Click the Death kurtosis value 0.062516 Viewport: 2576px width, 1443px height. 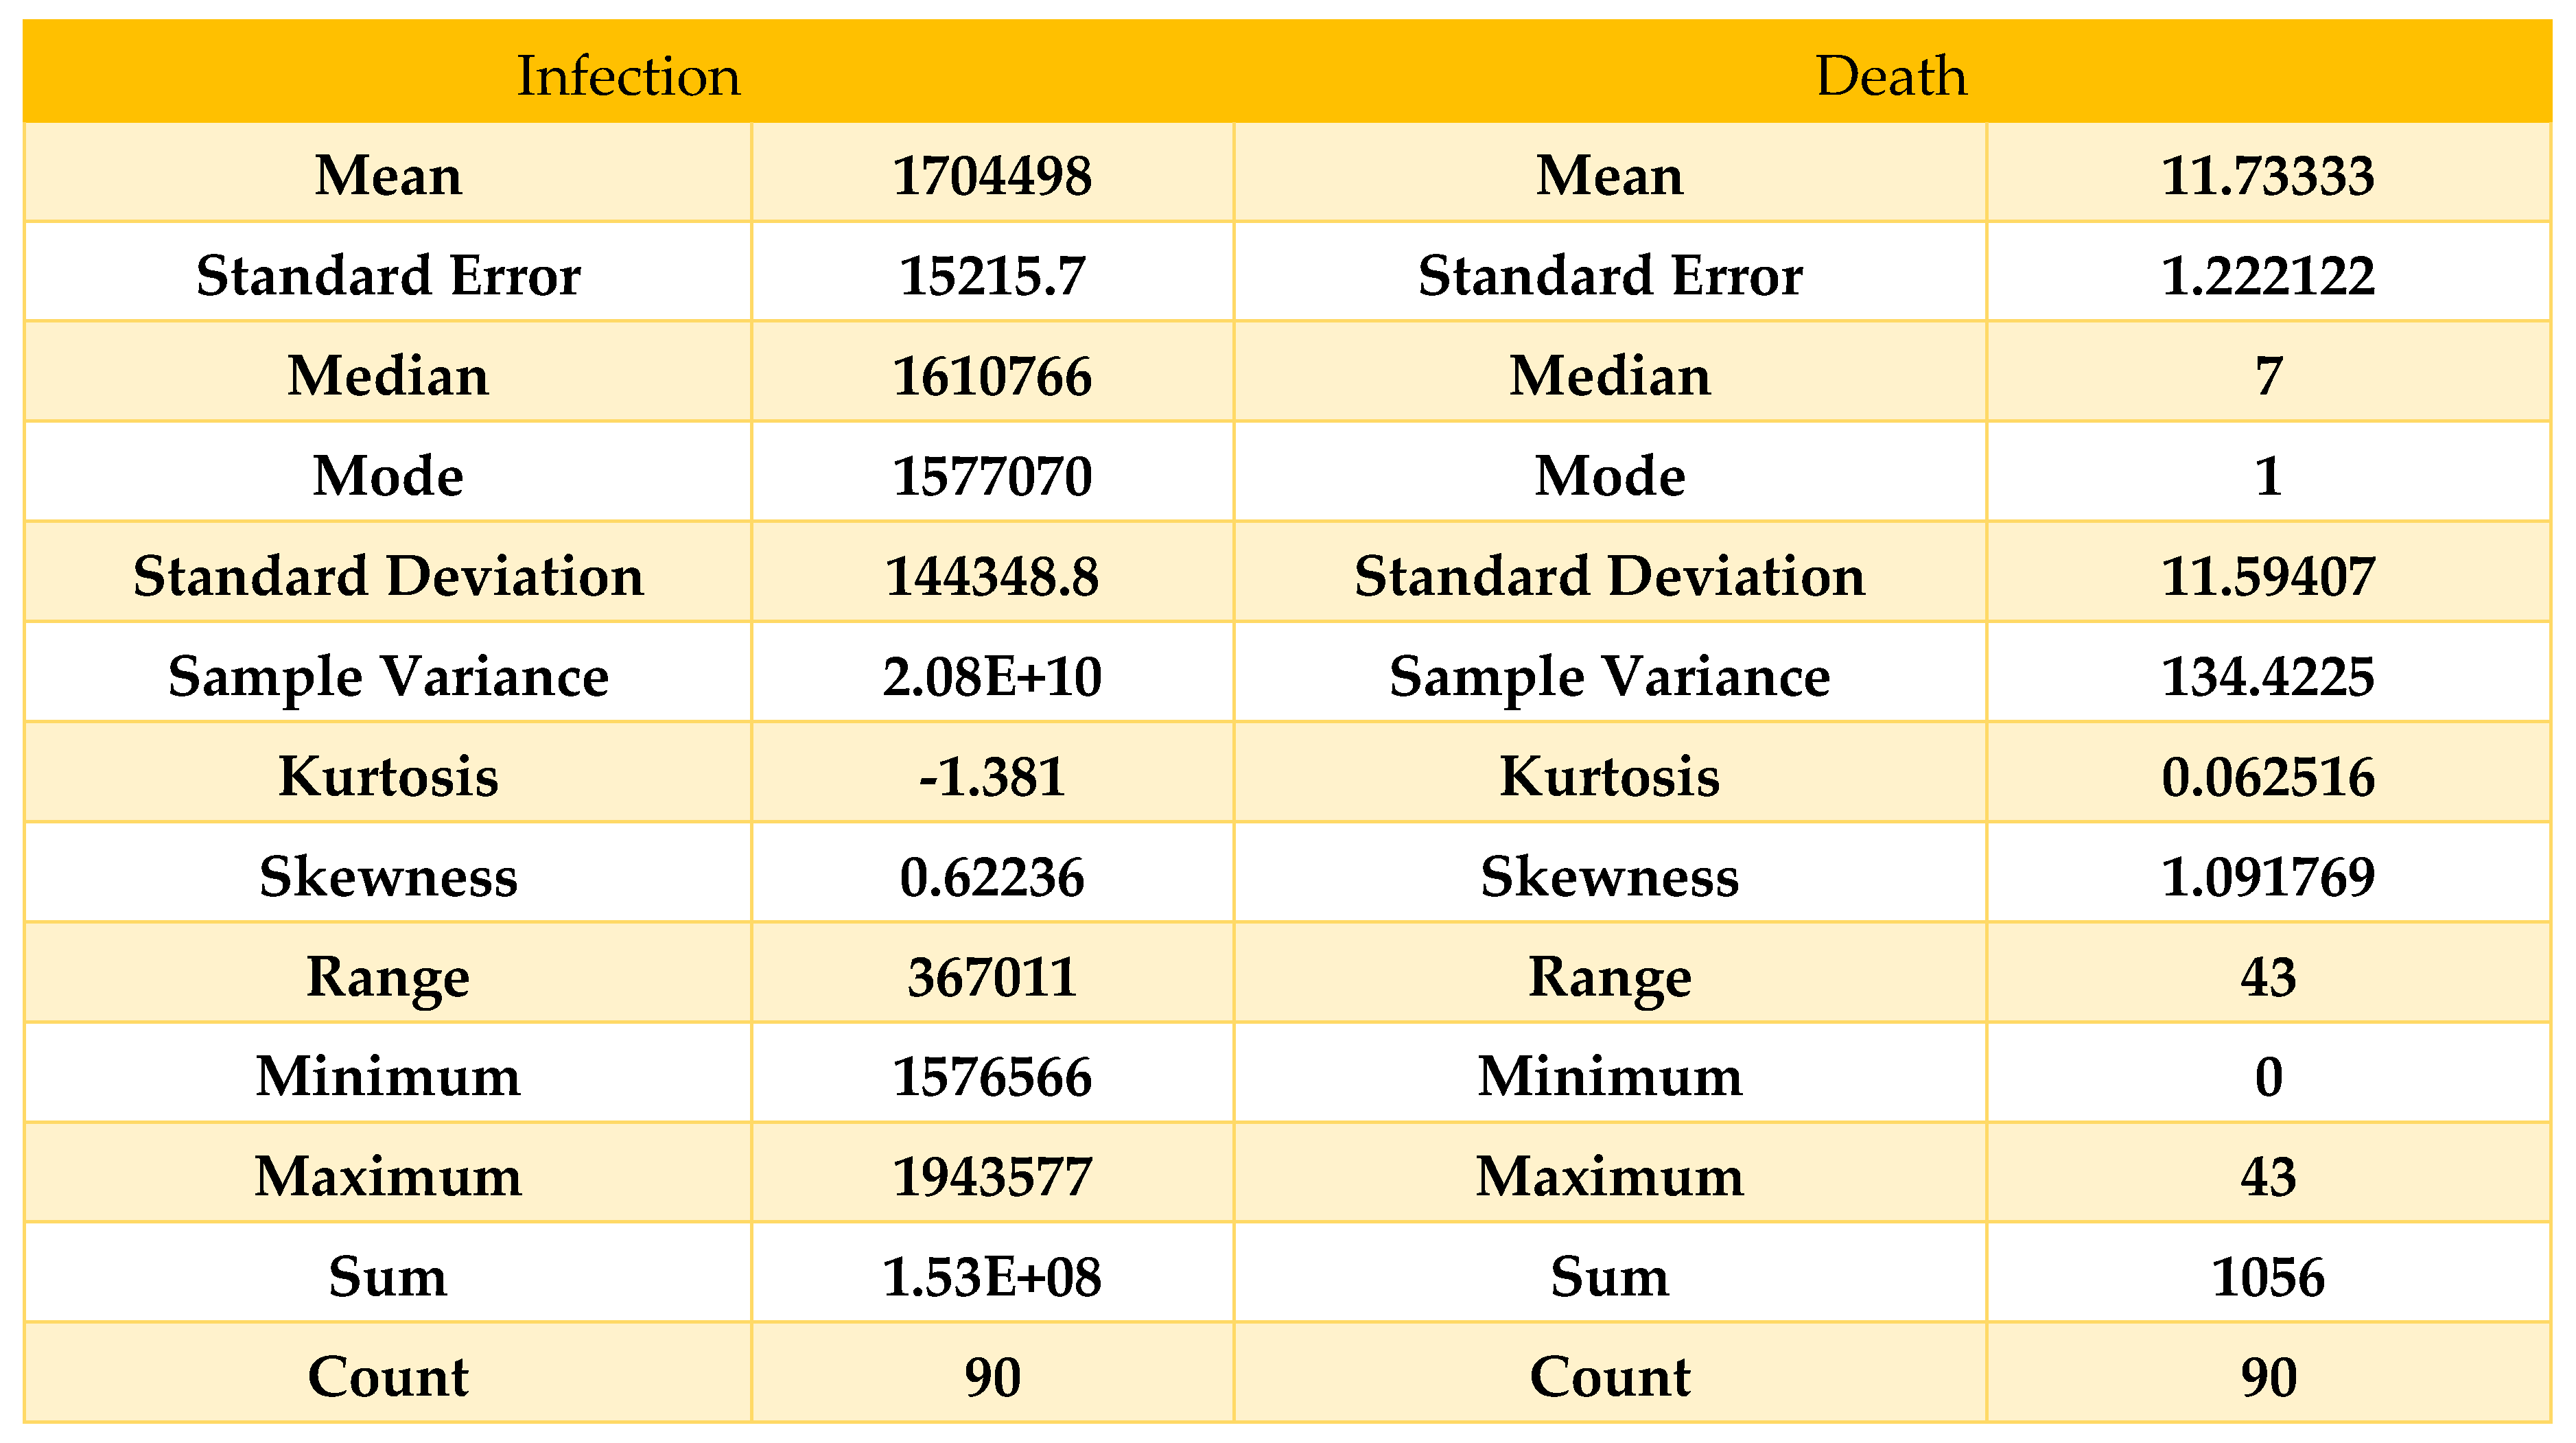2267,777
